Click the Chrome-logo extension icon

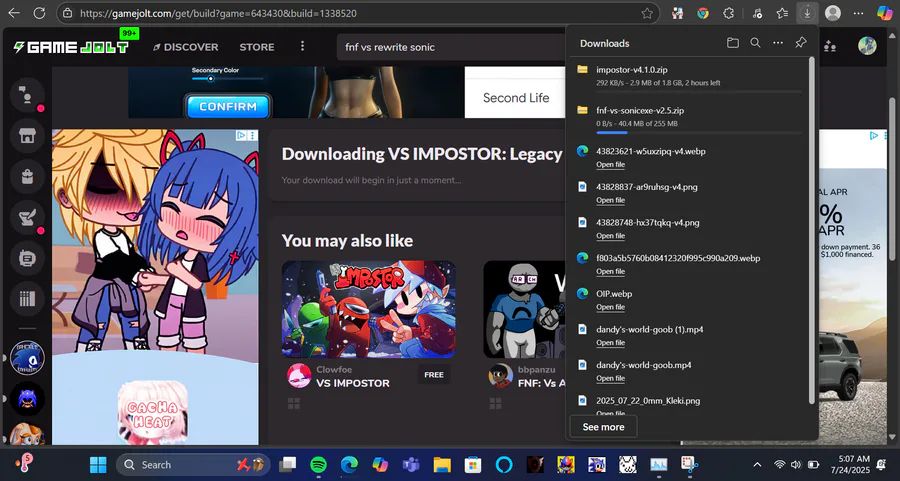pyautogui.click(x=703, y=13)
